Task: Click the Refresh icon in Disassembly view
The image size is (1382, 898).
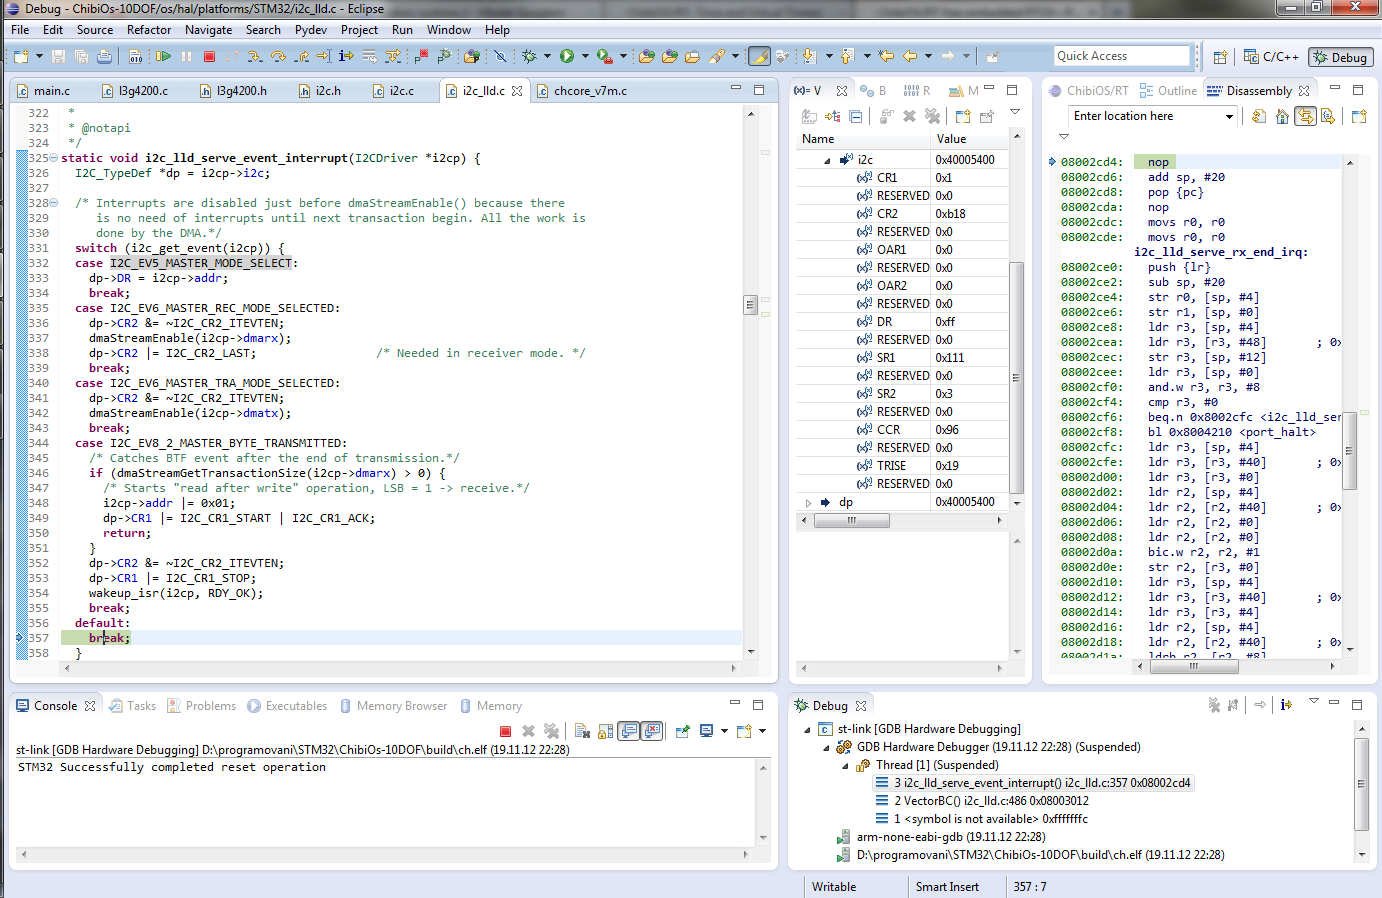Action: tap(1259, 116)
